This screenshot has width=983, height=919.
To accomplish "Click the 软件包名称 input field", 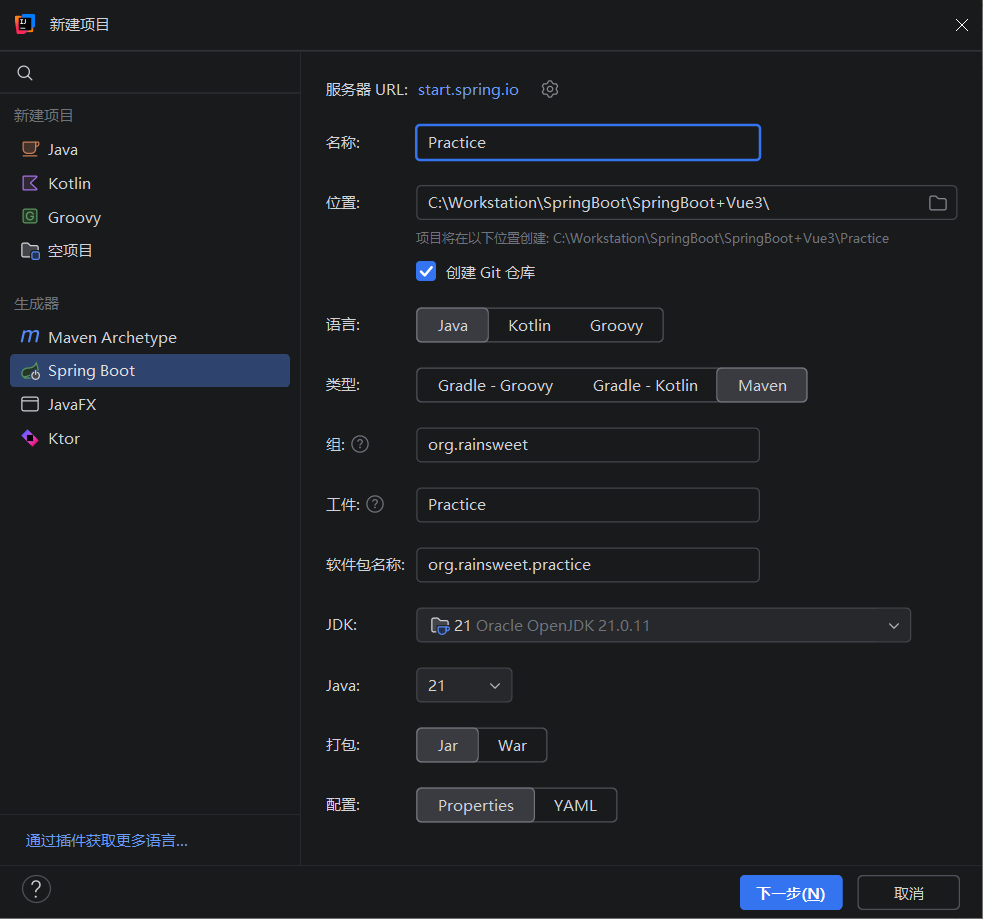I will point(587,565).
